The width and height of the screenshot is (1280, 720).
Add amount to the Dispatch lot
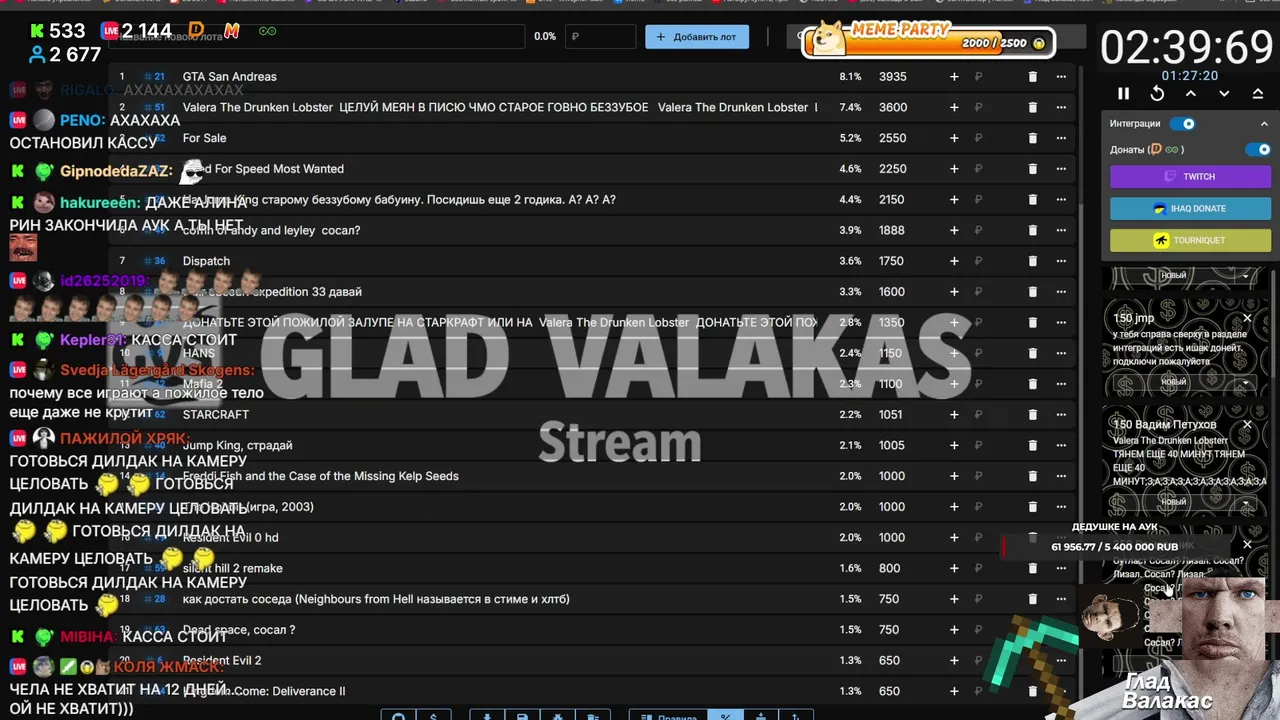954,261
